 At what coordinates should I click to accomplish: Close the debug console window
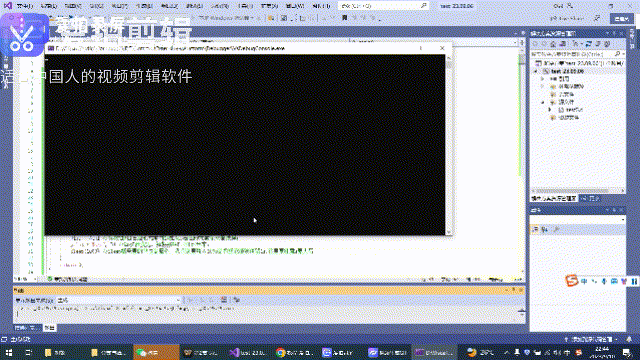(442, 48)
